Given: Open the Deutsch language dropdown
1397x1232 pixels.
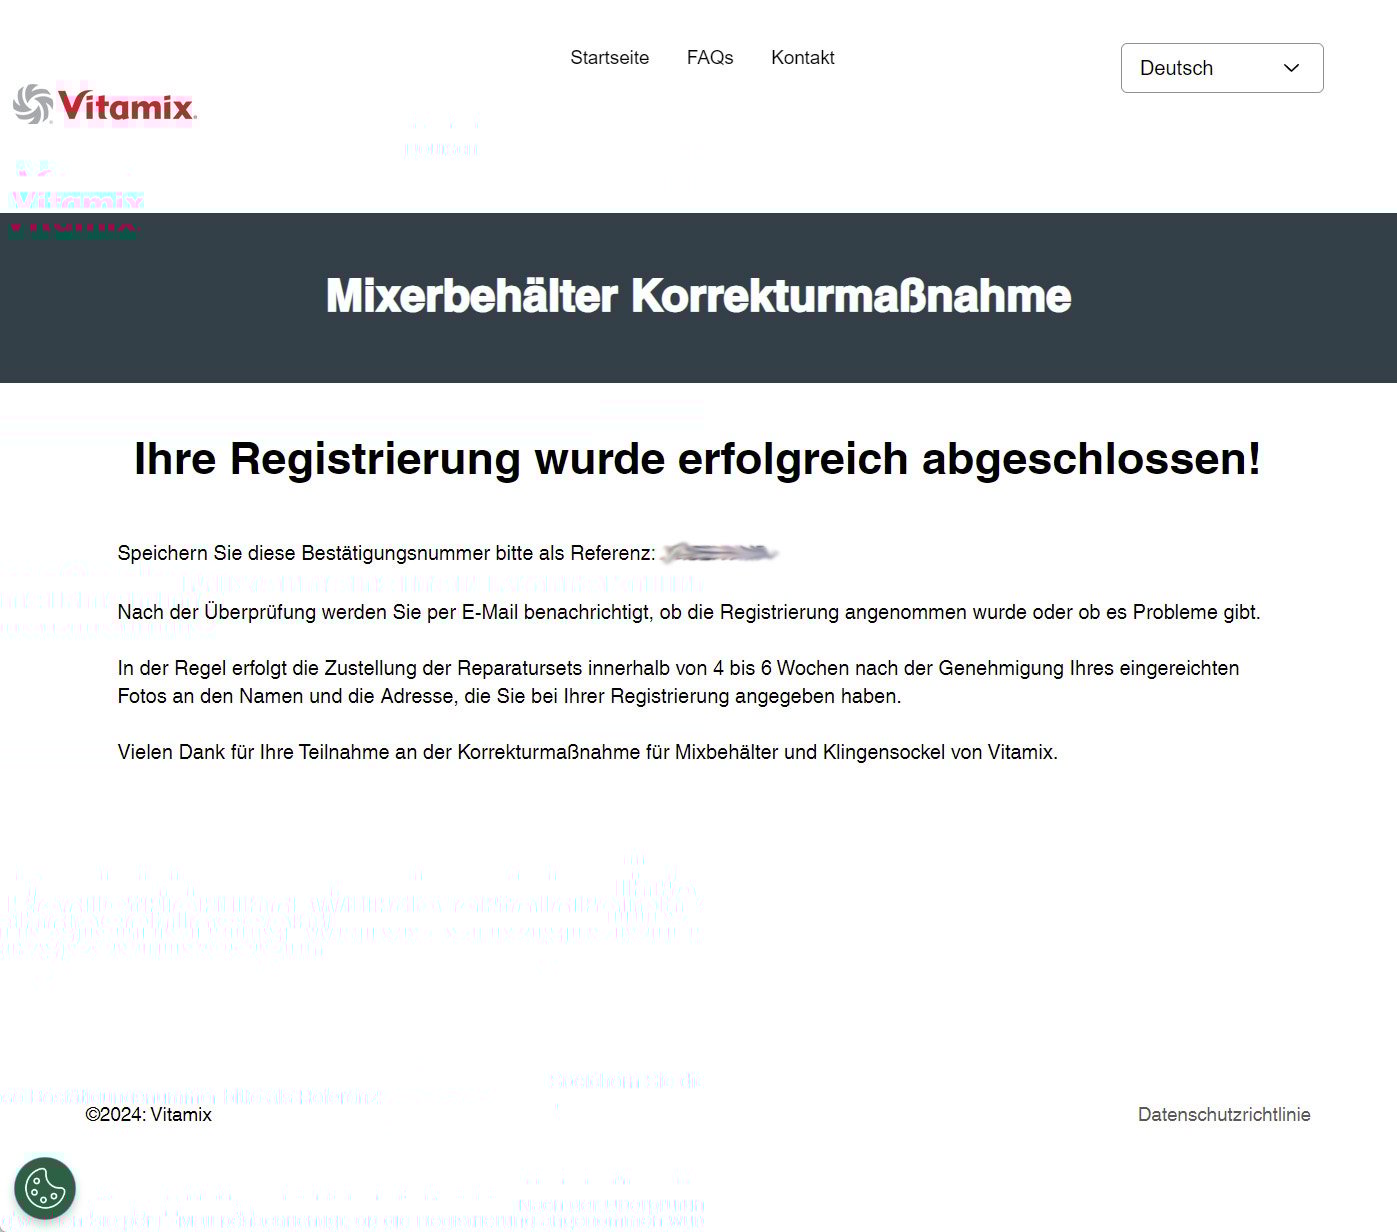Looking at the screenshot, I should click(x=1221, y=68).
